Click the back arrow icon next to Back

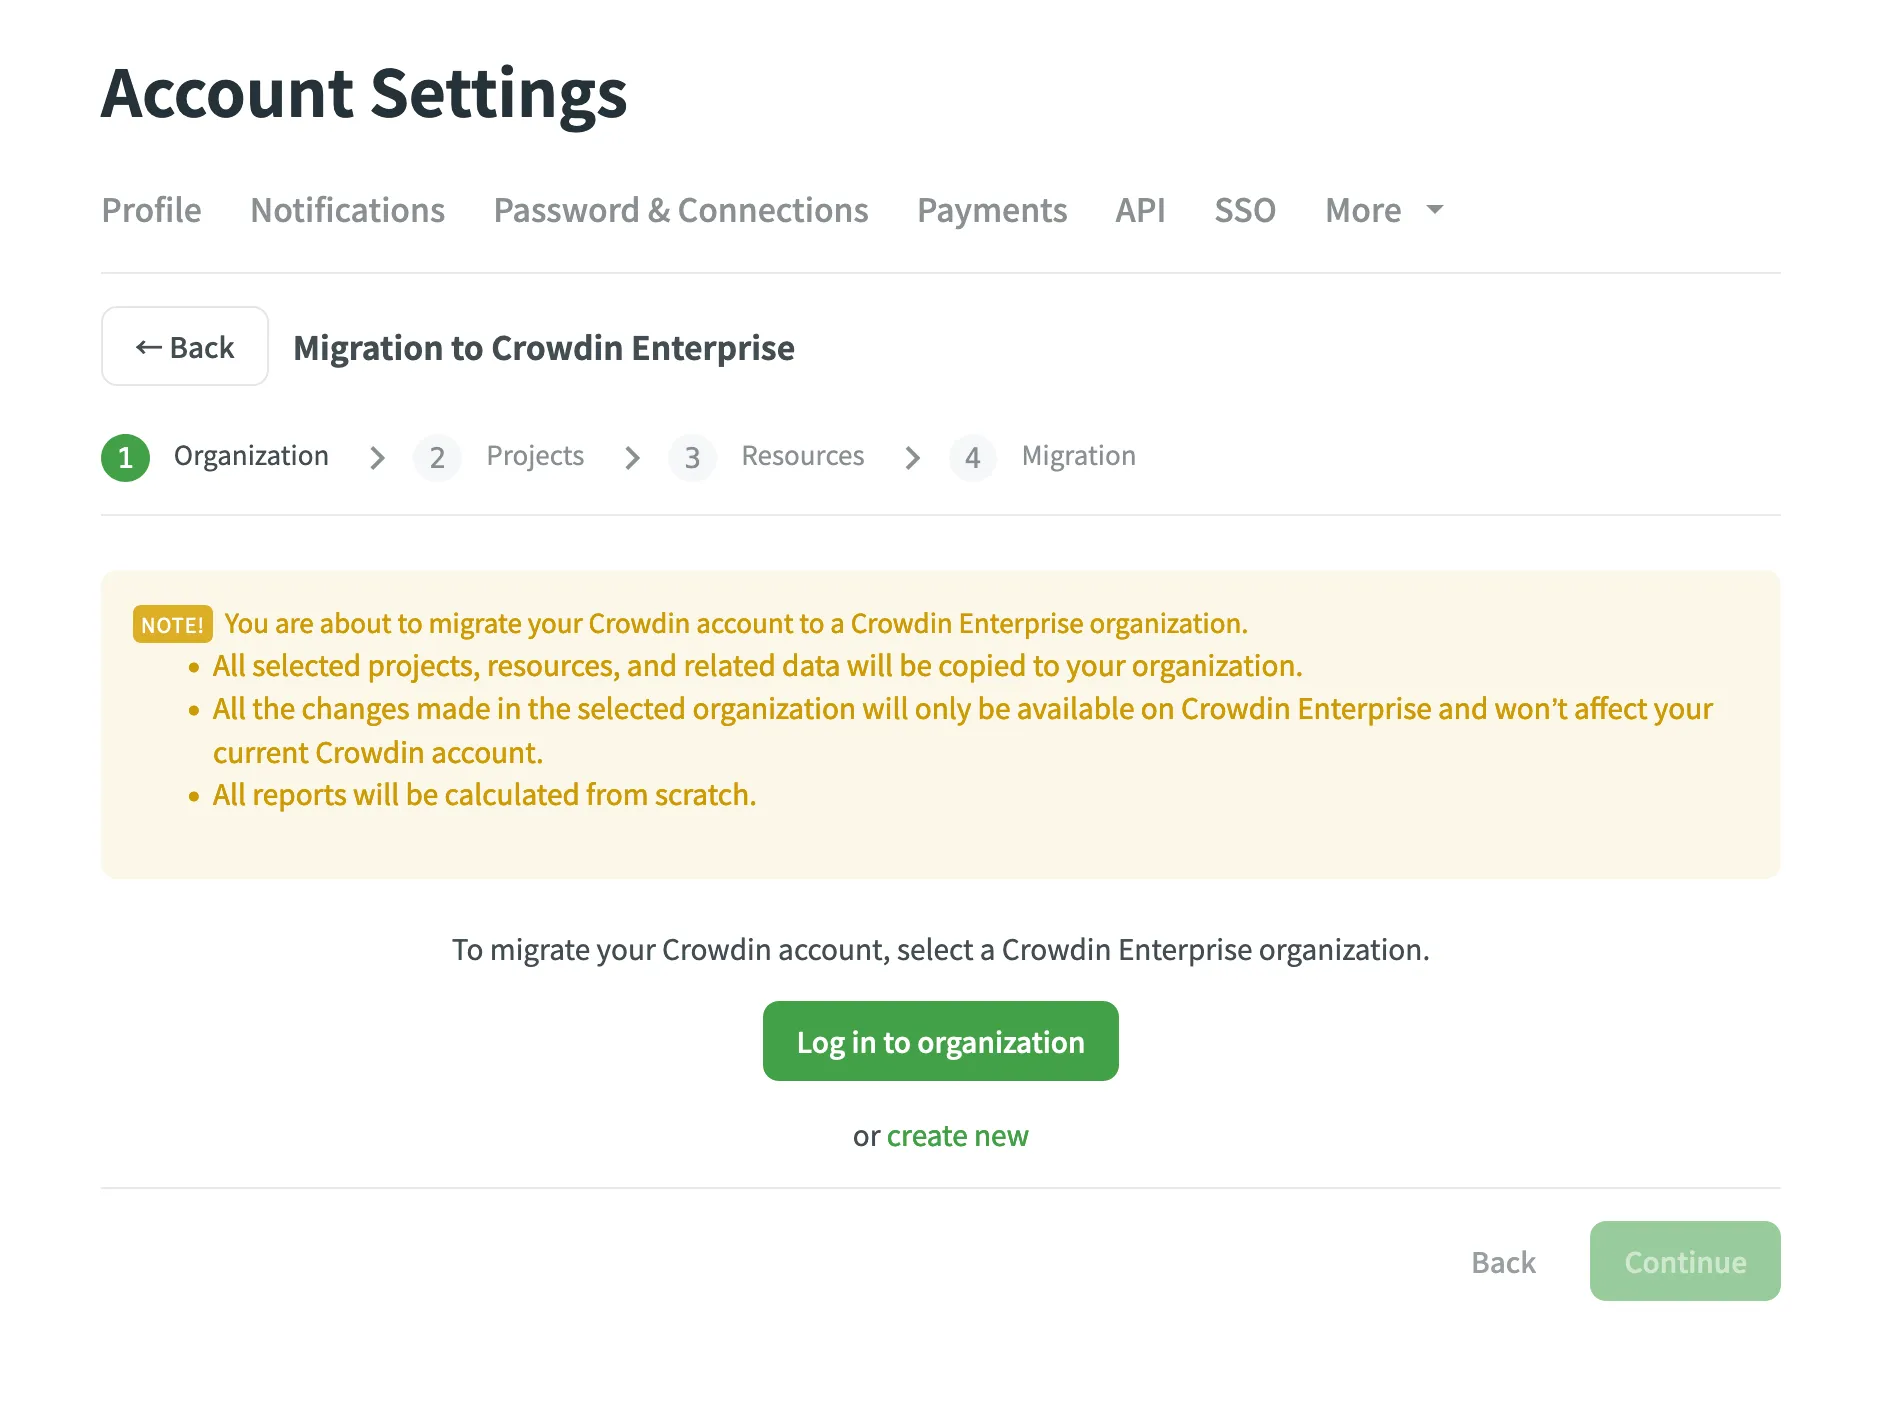pos(149,346)
